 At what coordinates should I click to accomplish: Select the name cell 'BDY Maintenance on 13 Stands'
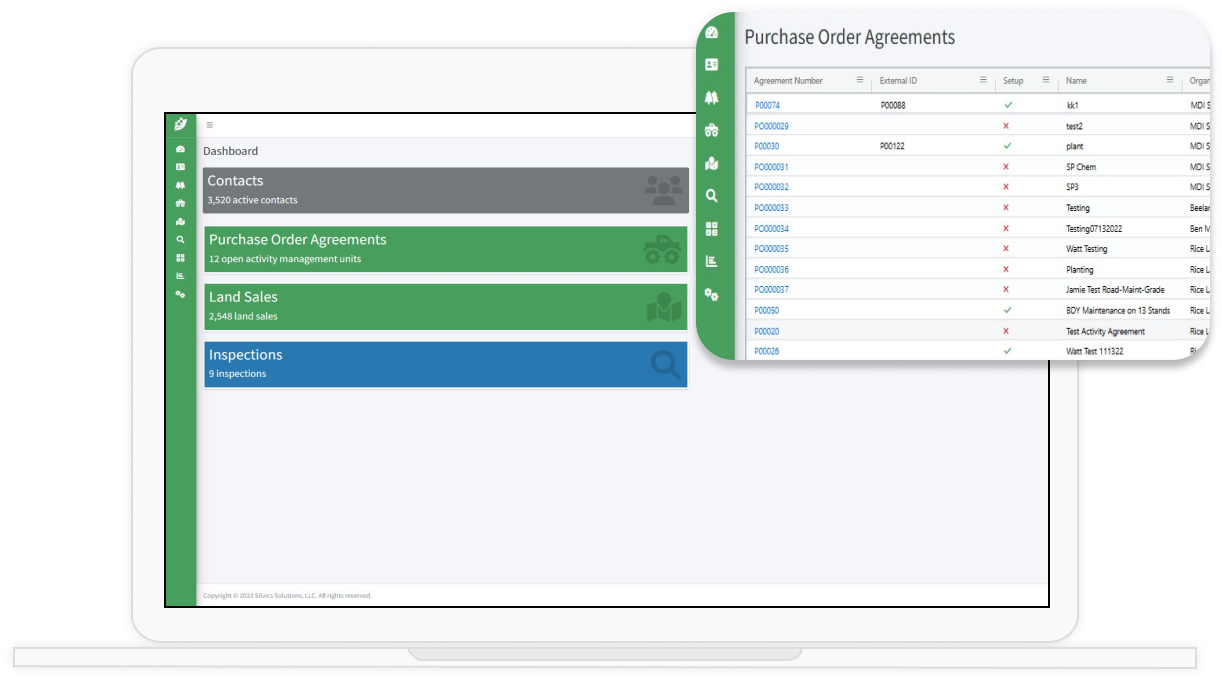(x=1118, y=311)
